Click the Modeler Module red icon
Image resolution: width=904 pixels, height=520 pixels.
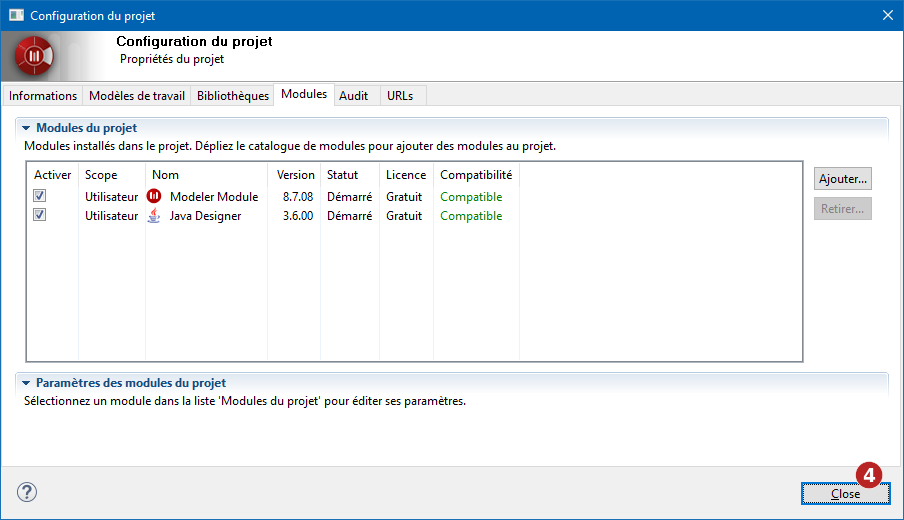154,196
